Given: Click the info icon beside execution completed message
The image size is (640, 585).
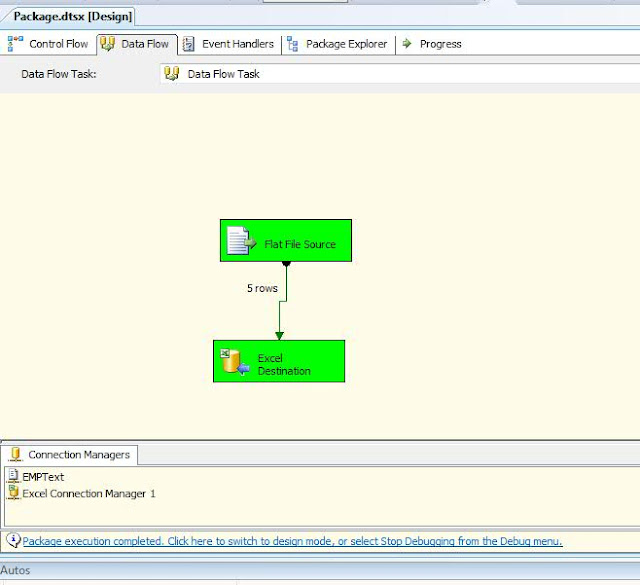Looking at the screenshot, I should pos(13,540).
